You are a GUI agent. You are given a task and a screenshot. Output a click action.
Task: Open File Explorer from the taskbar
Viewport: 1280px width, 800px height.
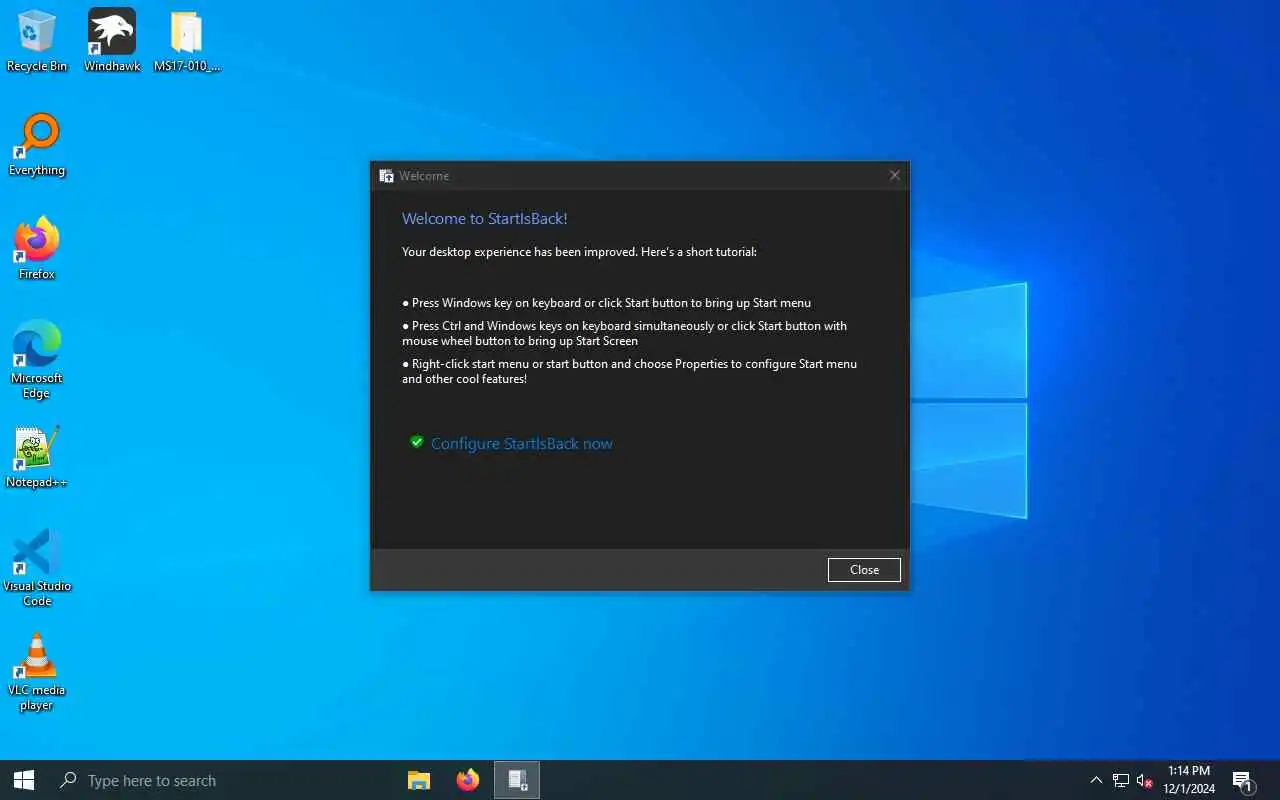(x=419, y=780)
